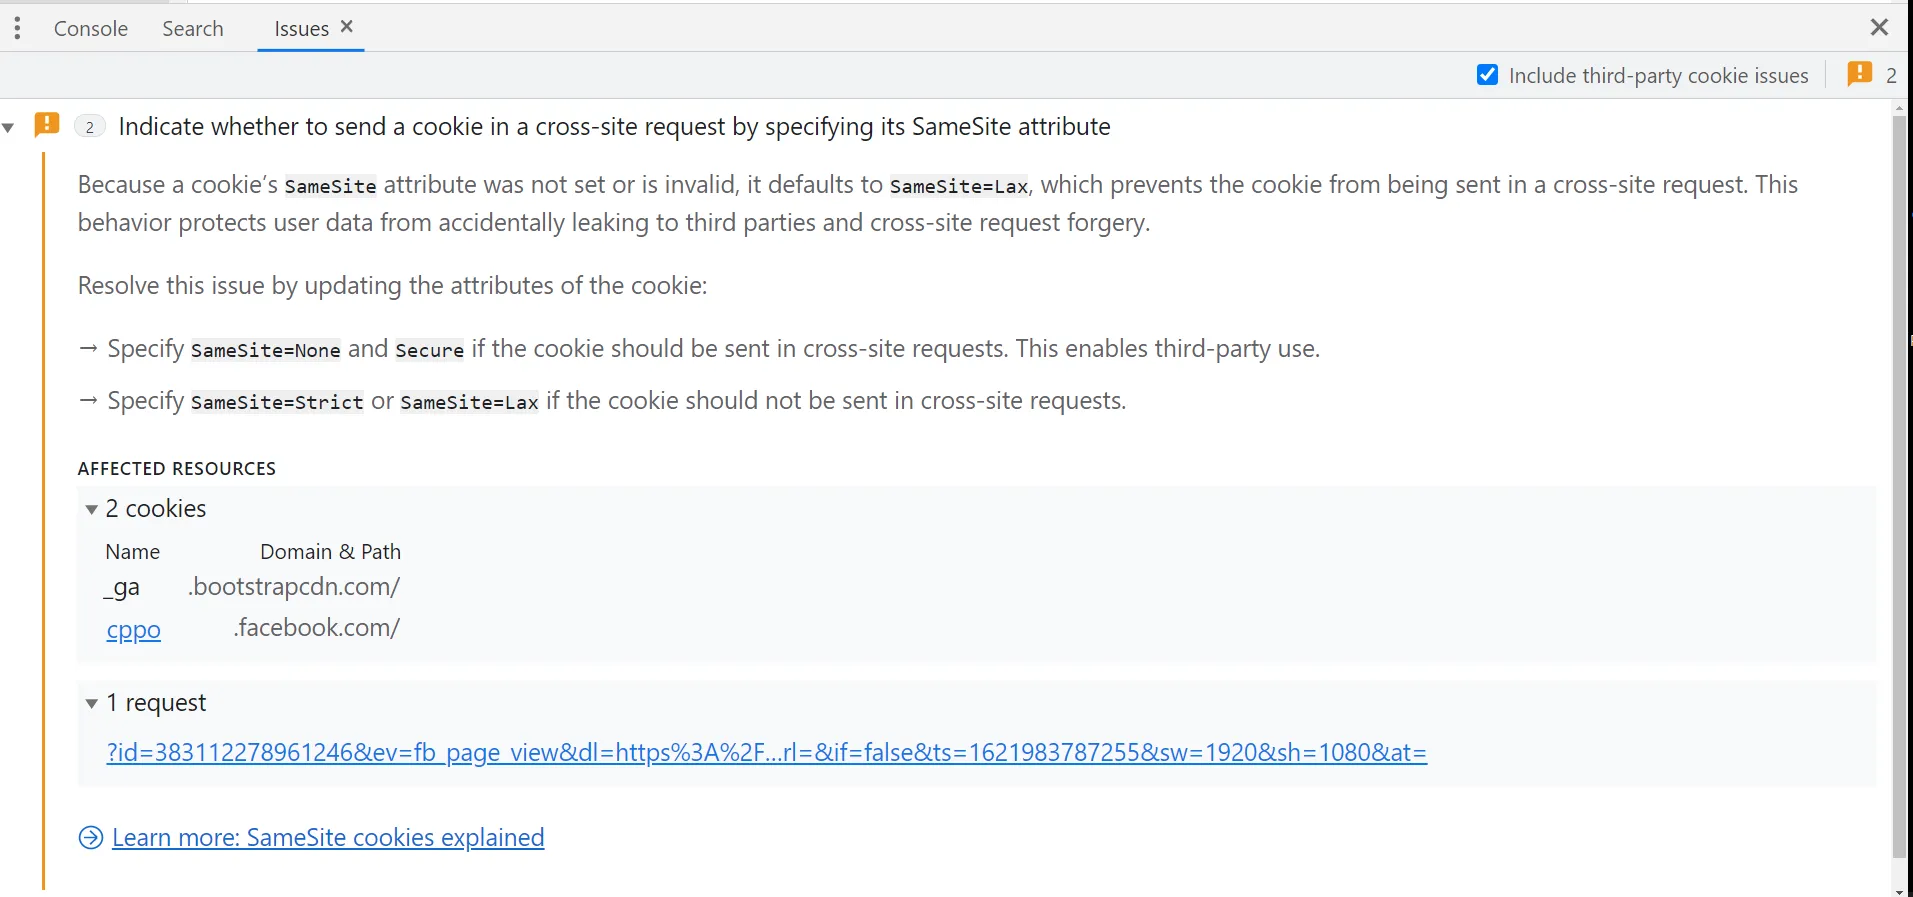Open the cppo cookie link

click(x=134, y=631)
